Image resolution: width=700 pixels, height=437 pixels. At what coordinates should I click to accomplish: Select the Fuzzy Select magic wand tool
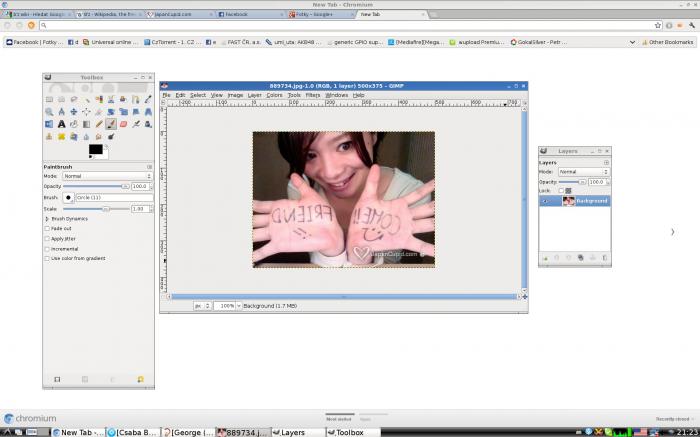87,99
